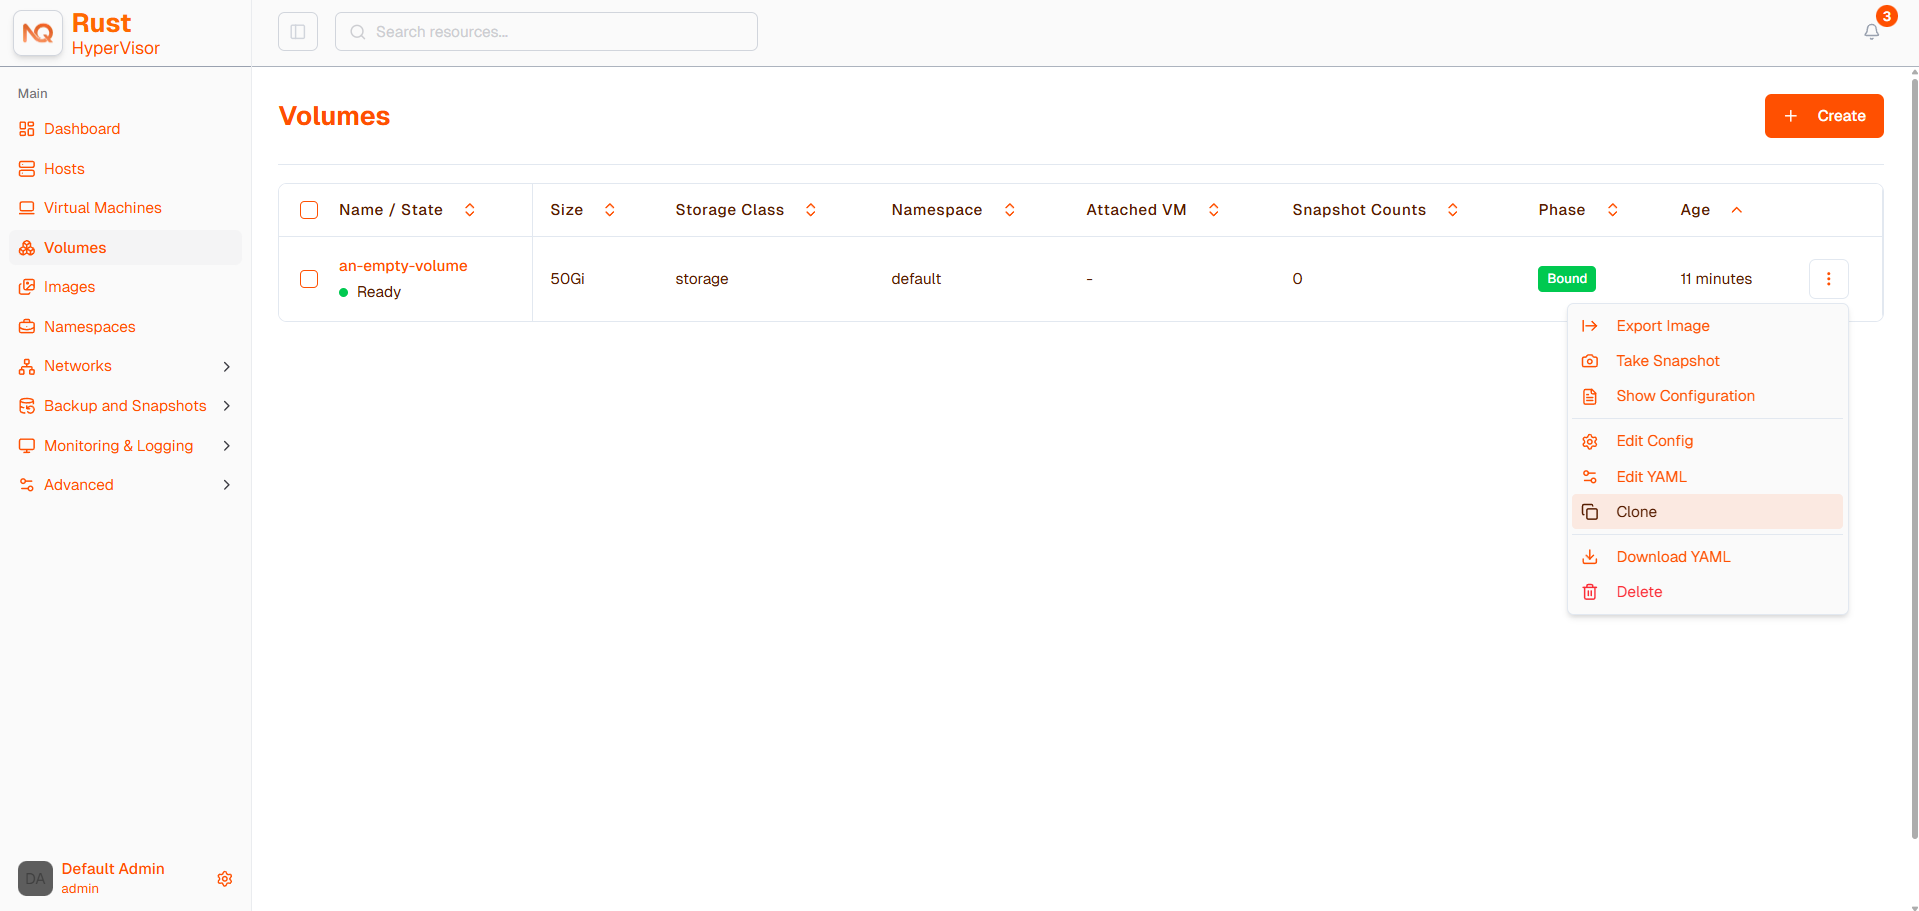The width and height of the screenshot is (1919, 911).
Task: Click the Edit Config gear icon
Action: click(x=1590, y=441)
